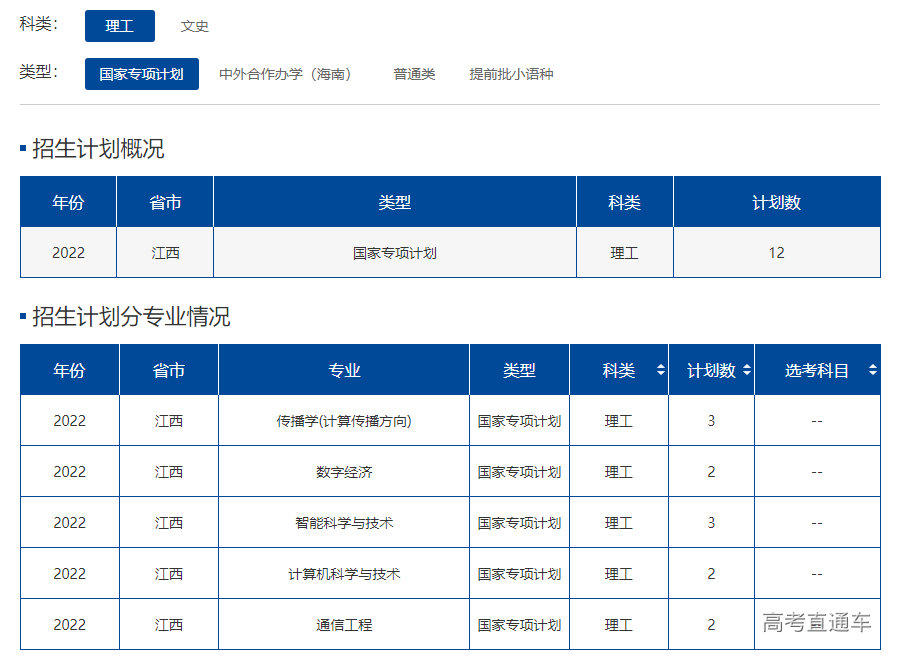Click the 2022 year cell in overview table
This screenshot has width=900, height=662.
click(67, 253)
